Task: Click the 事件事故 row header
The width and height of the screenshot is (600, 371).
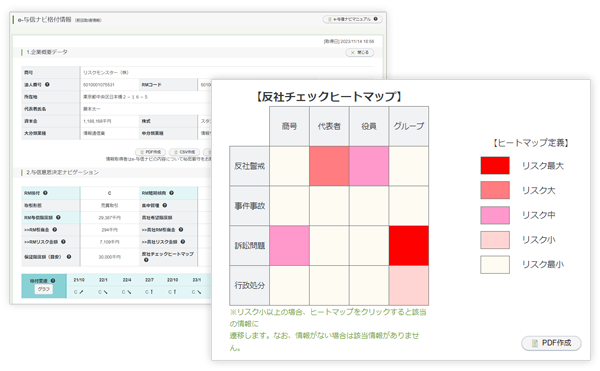Action: (x=249, y=206)
